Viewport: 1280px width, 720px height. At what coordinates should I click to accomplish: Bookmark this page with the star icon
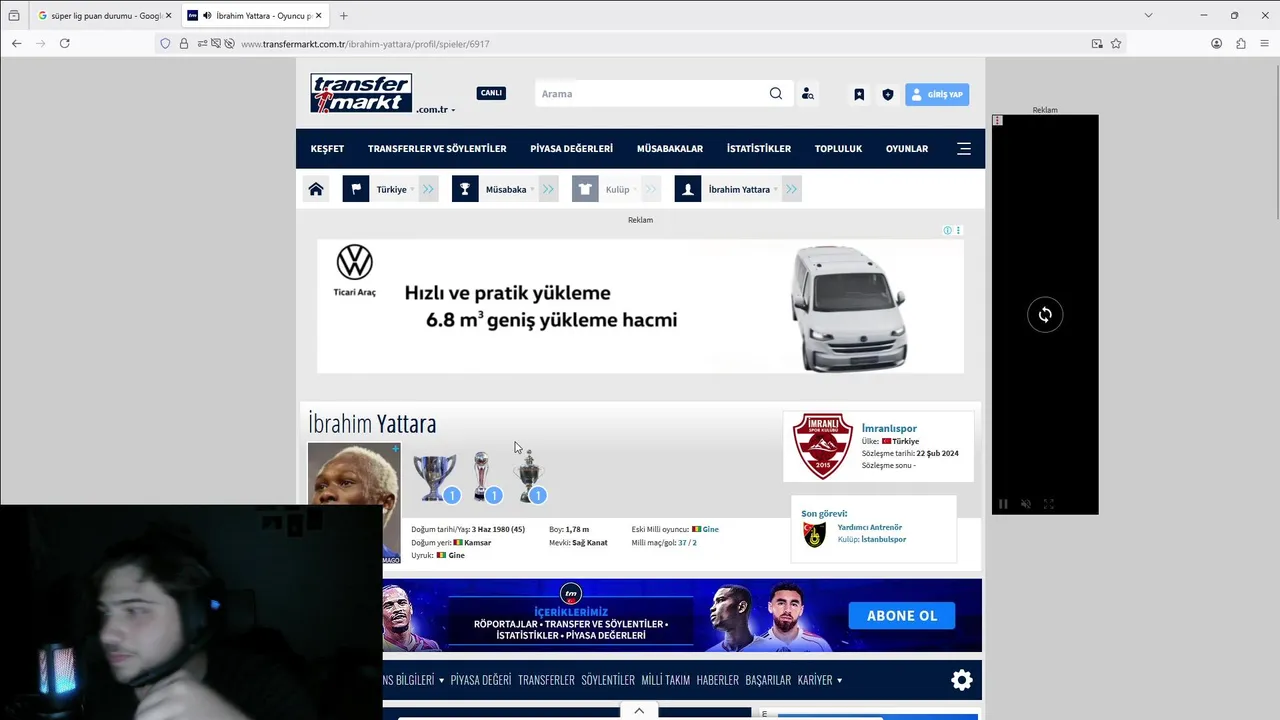pyautogui.click(x=1116, y=43)
